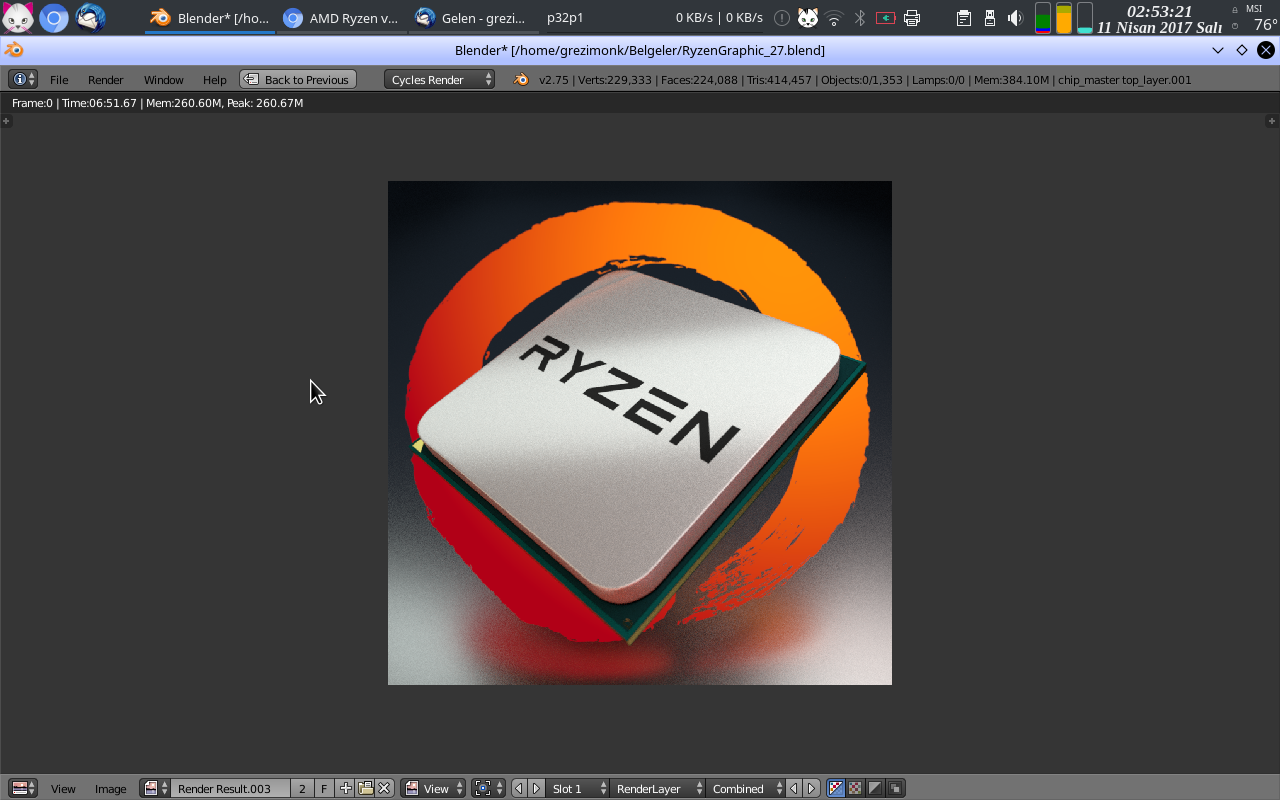The width and height of the screenshot is (1280, 800).
Task: Open Bluetooth tray icon
Action: (860, 18)
